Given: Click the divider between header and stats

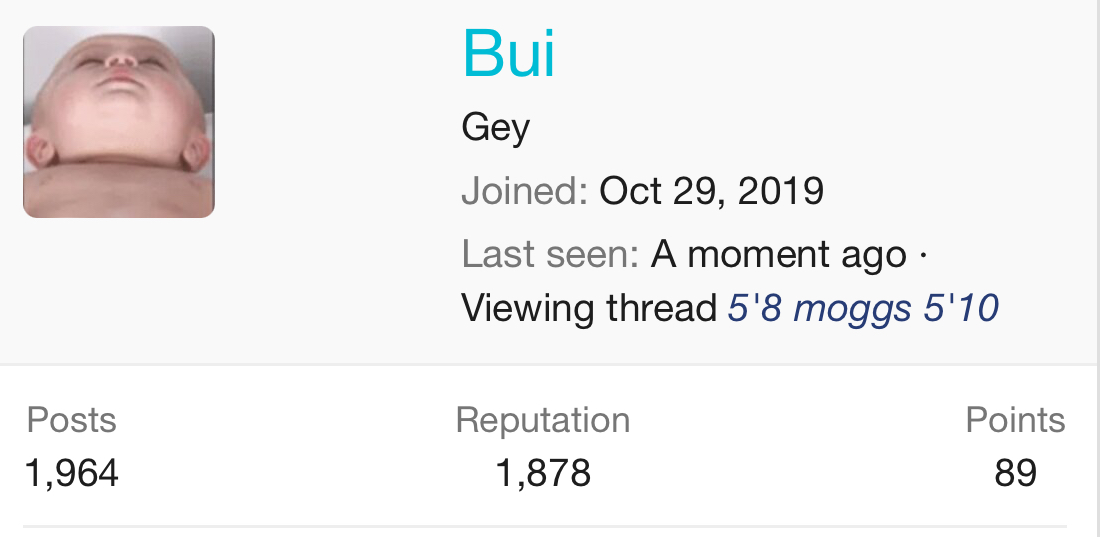Looking at the screenshot, I should click(550, 365).
